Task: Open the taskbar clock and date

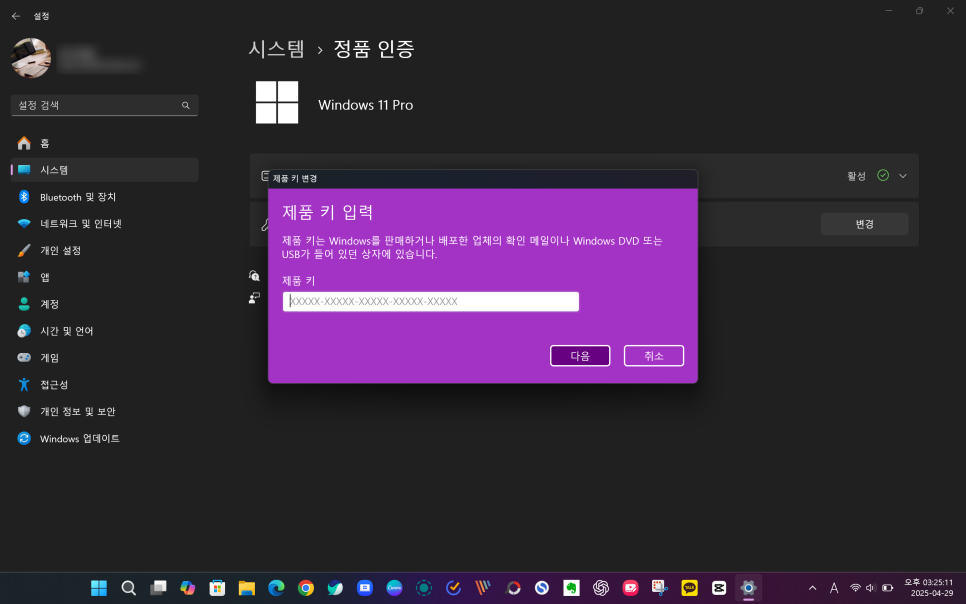Action: [x=928, y=588]
